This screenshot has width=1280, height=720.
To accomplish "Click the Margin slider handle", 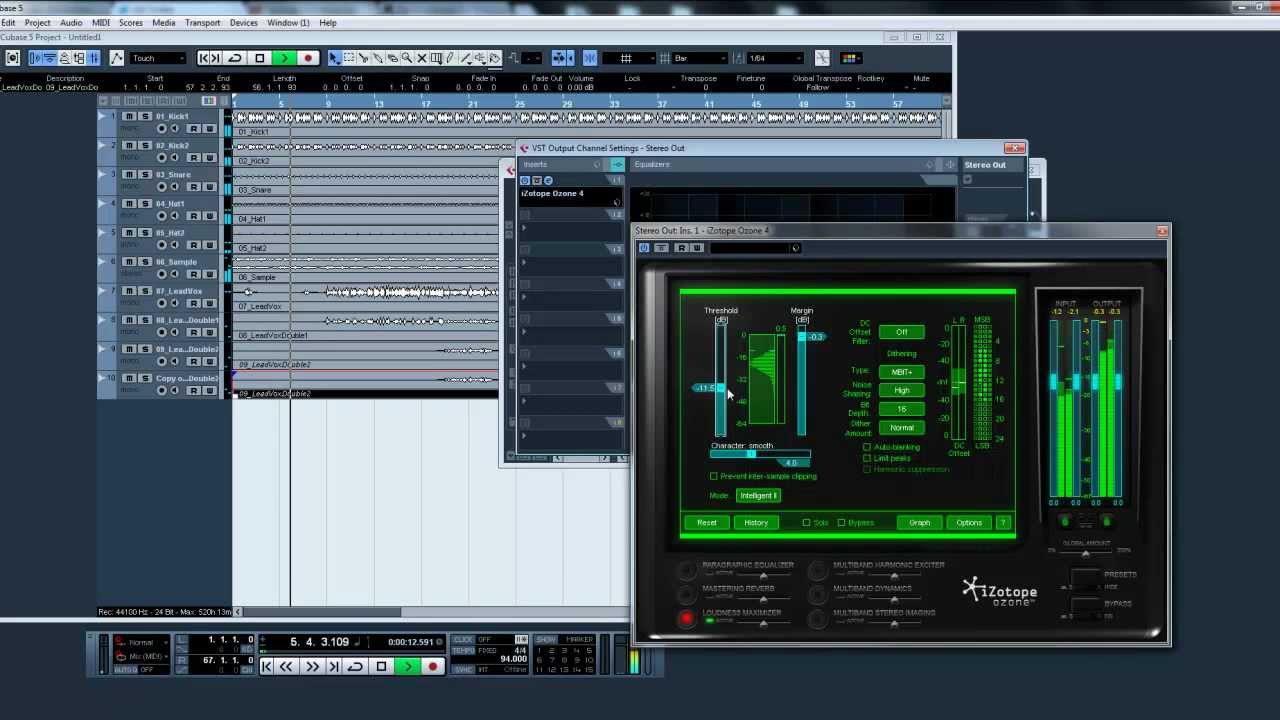I will click(801, 337).
